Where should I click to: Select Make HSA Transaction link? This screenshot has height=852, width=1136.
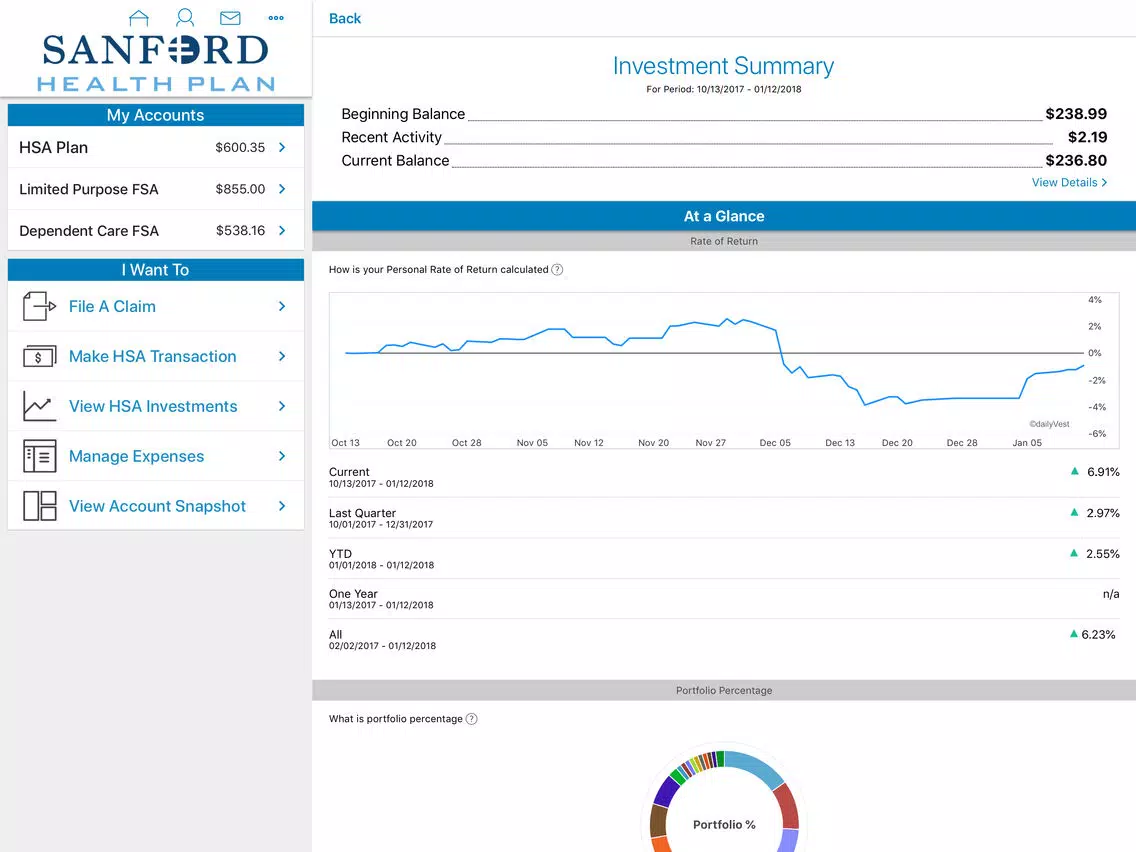click(x=153, y=356)
